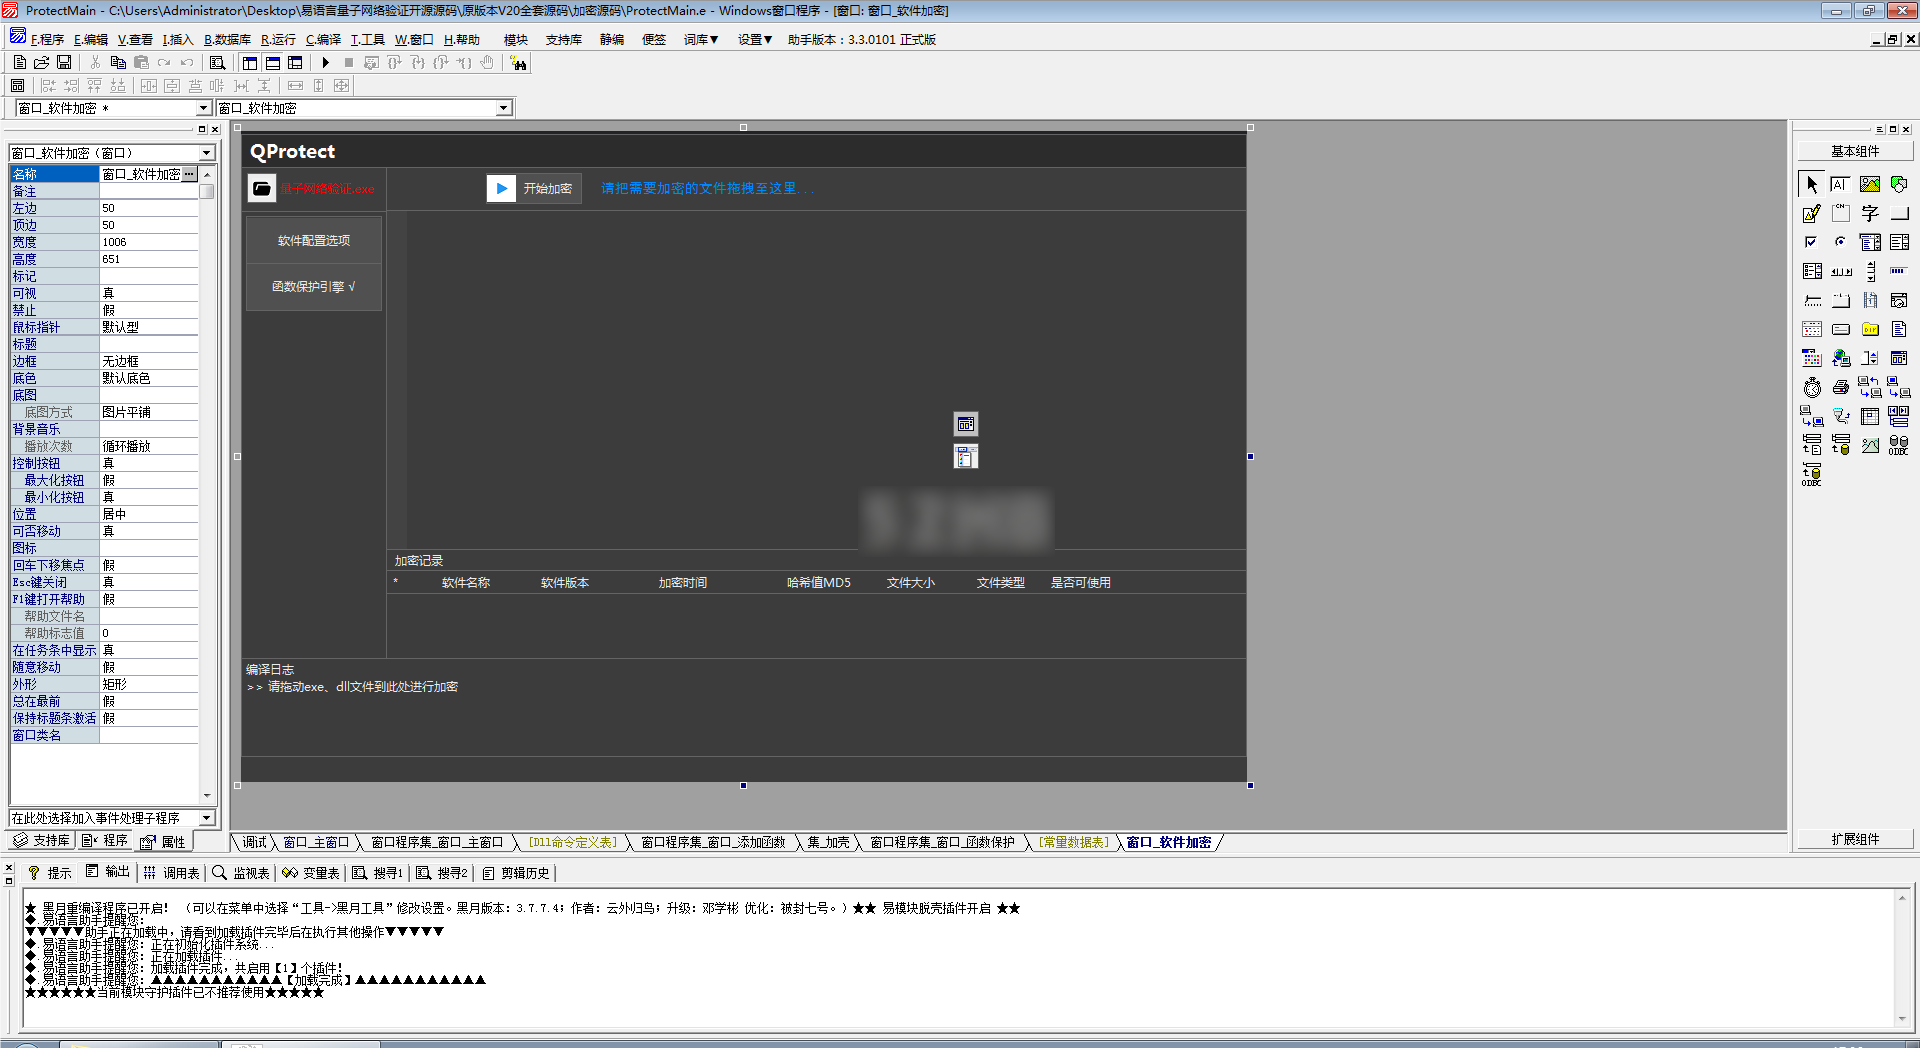Viewport: 1920px width, 1048px height.
Task: Click the Copy toolbar icon
Action: 118,63
